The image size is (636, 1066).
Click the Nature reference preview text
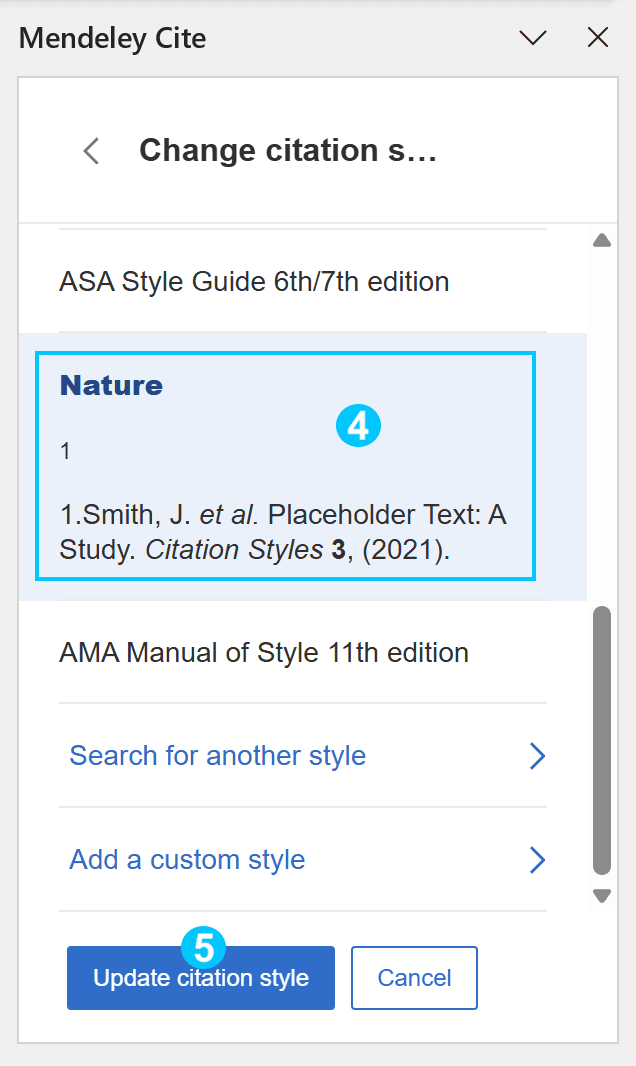(283, 532)
